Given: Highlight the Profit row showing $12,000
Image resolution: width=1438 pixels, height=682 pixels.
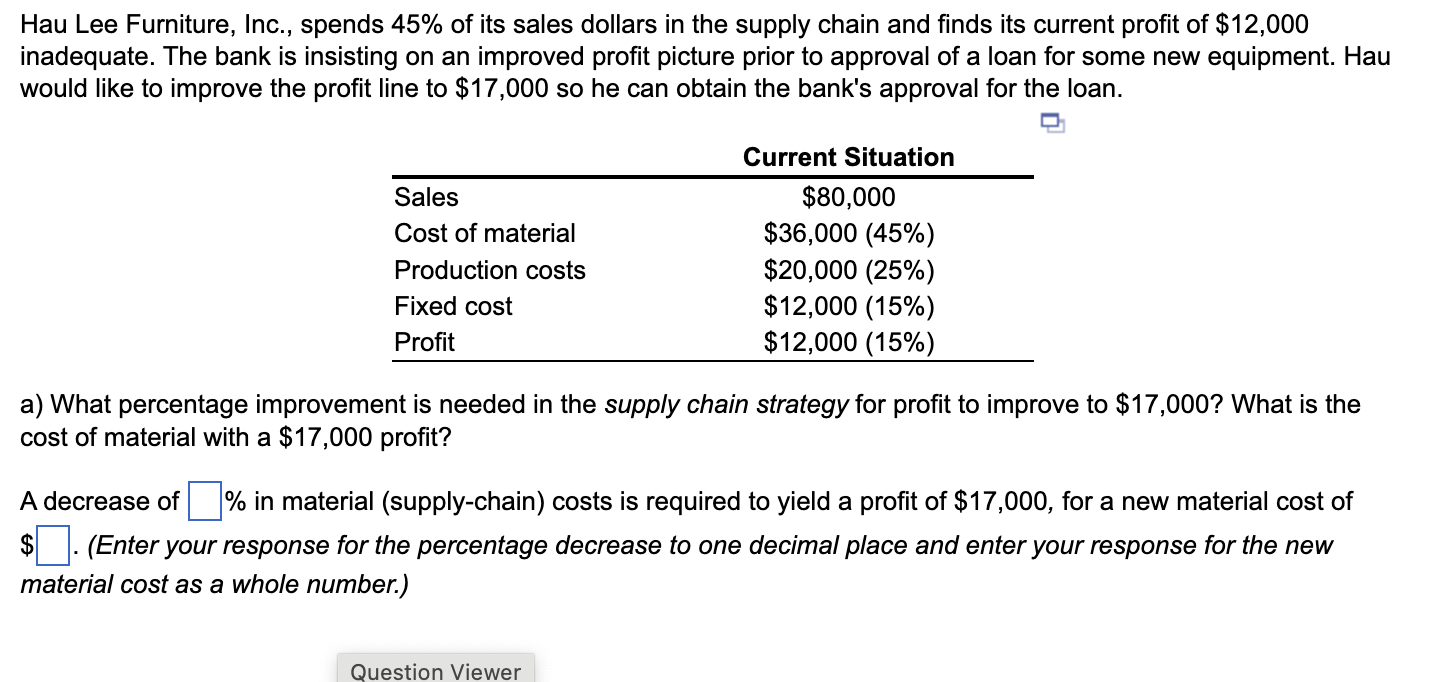Looking at the screenshot, I should (848, 342).
